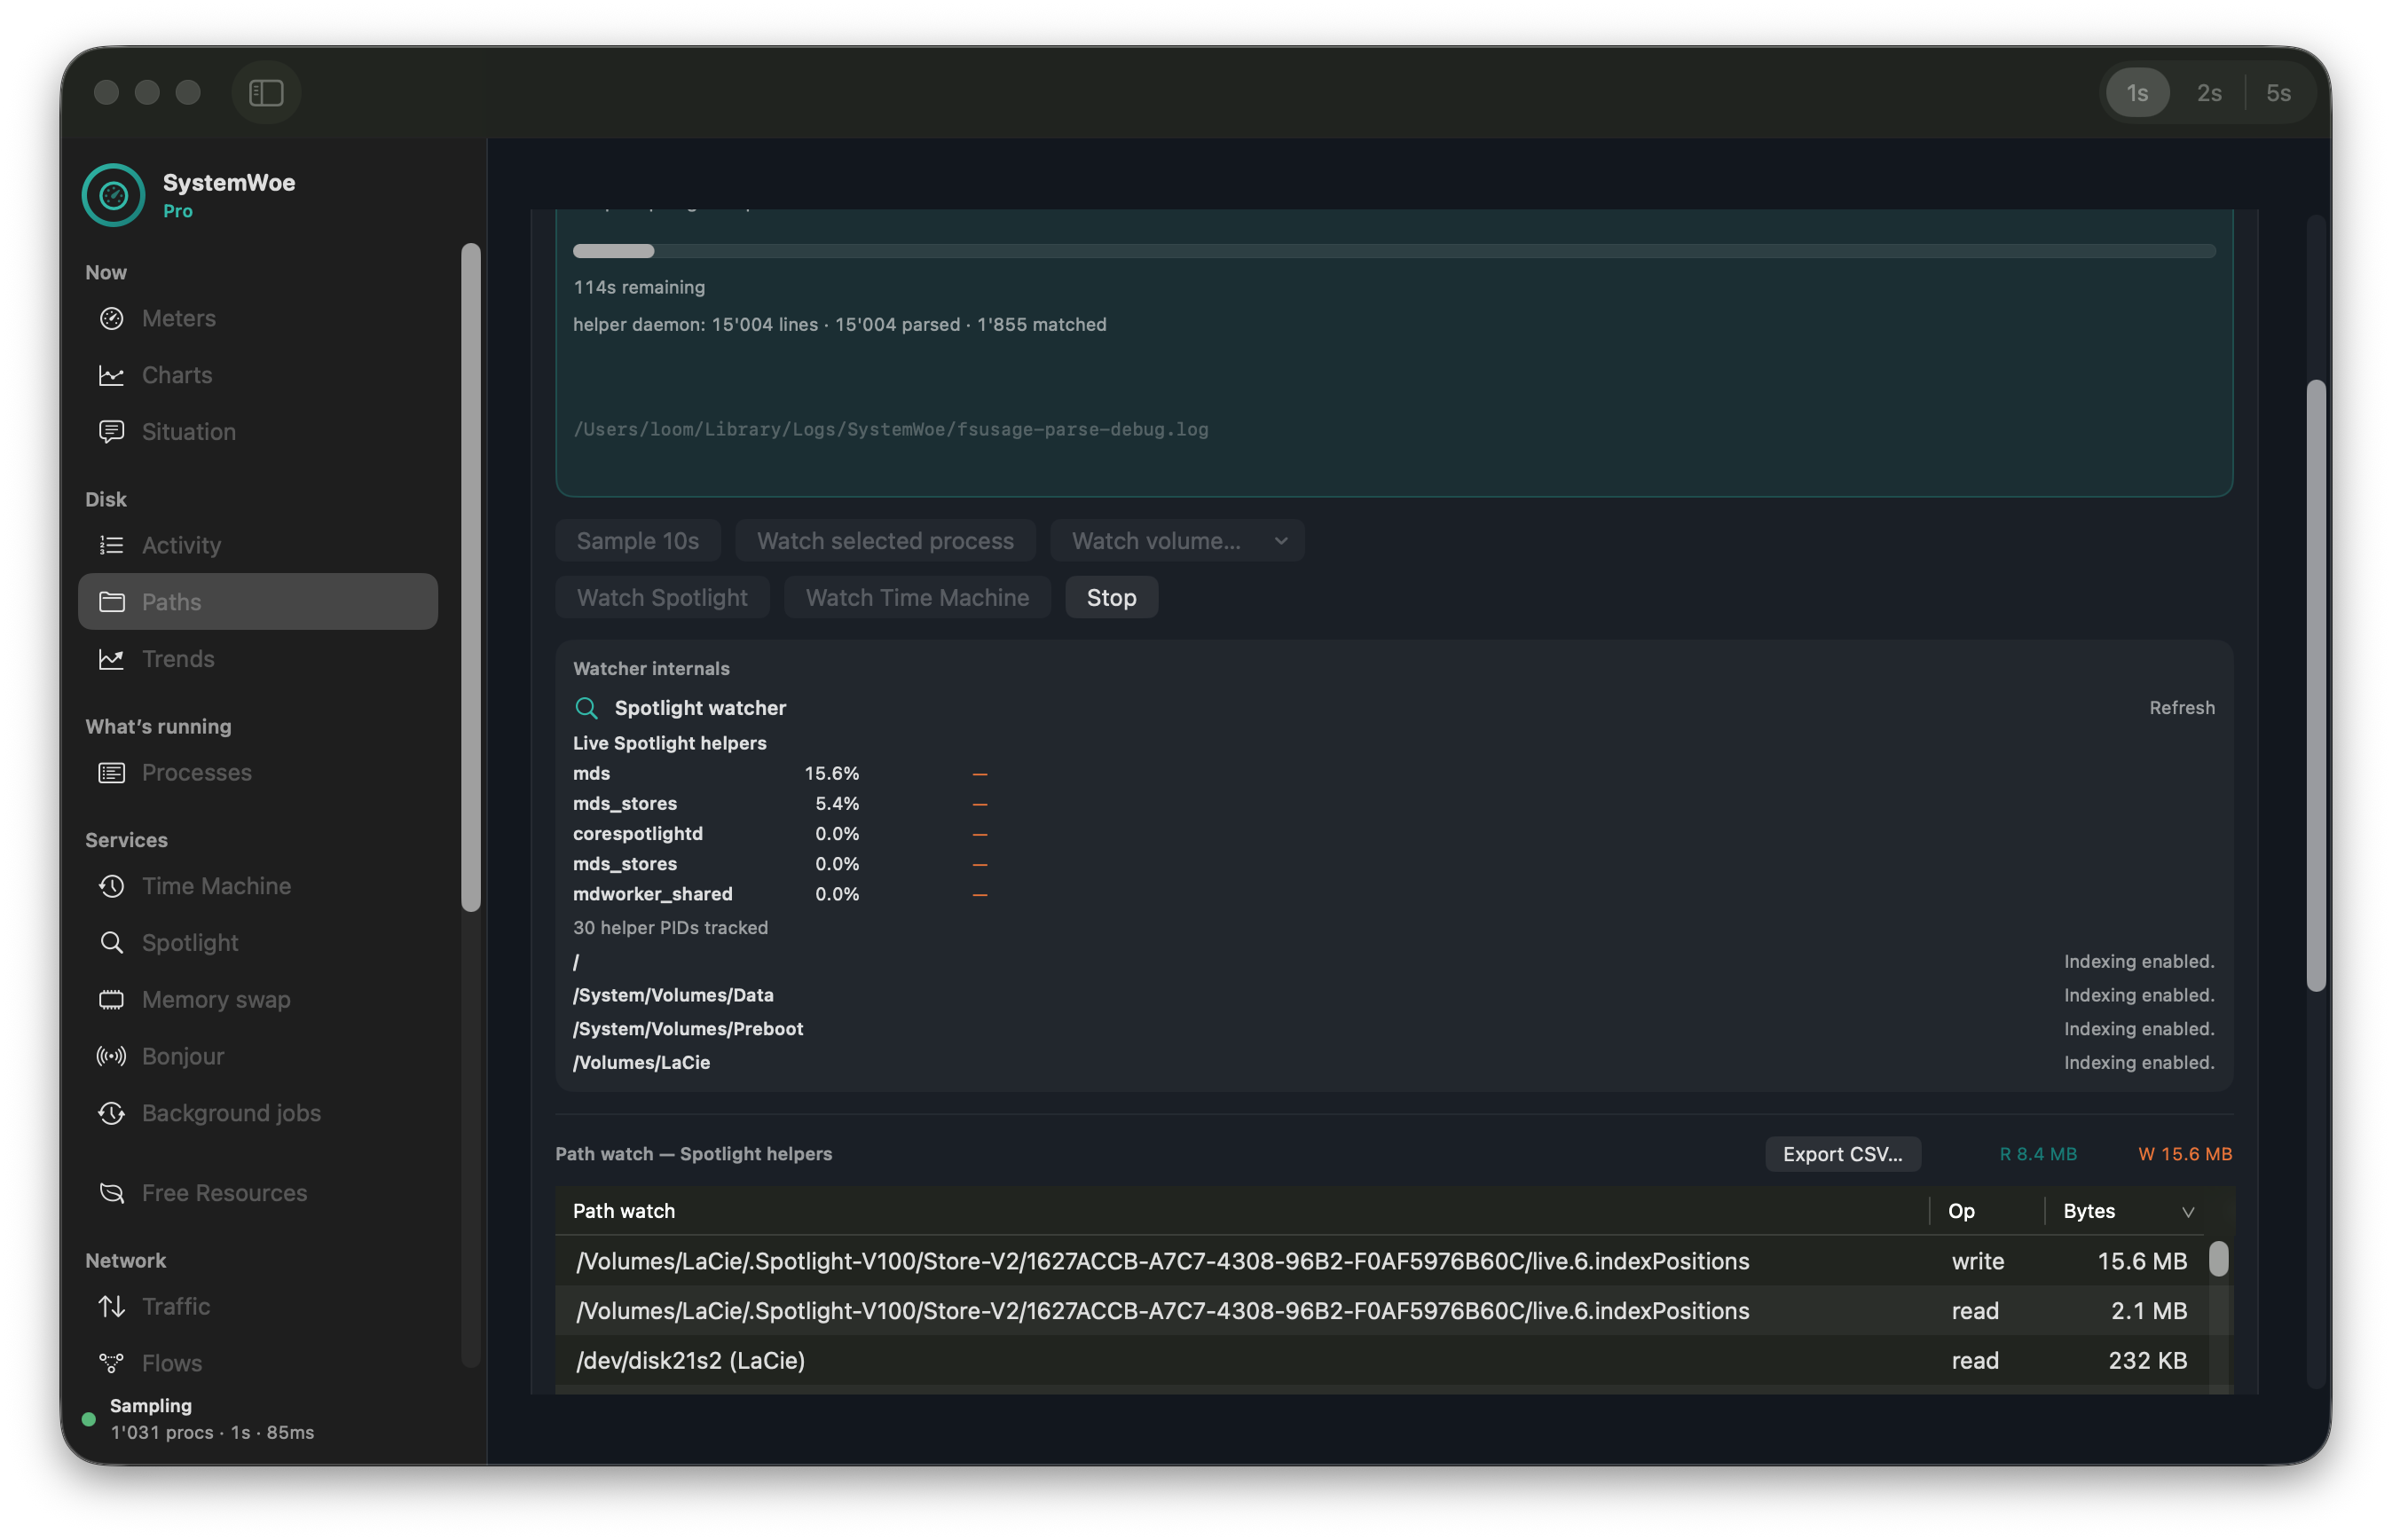Click the helper daemon lines parsed status
Viewport: 2392px width, 1540px height.
(x=839, y=325)
